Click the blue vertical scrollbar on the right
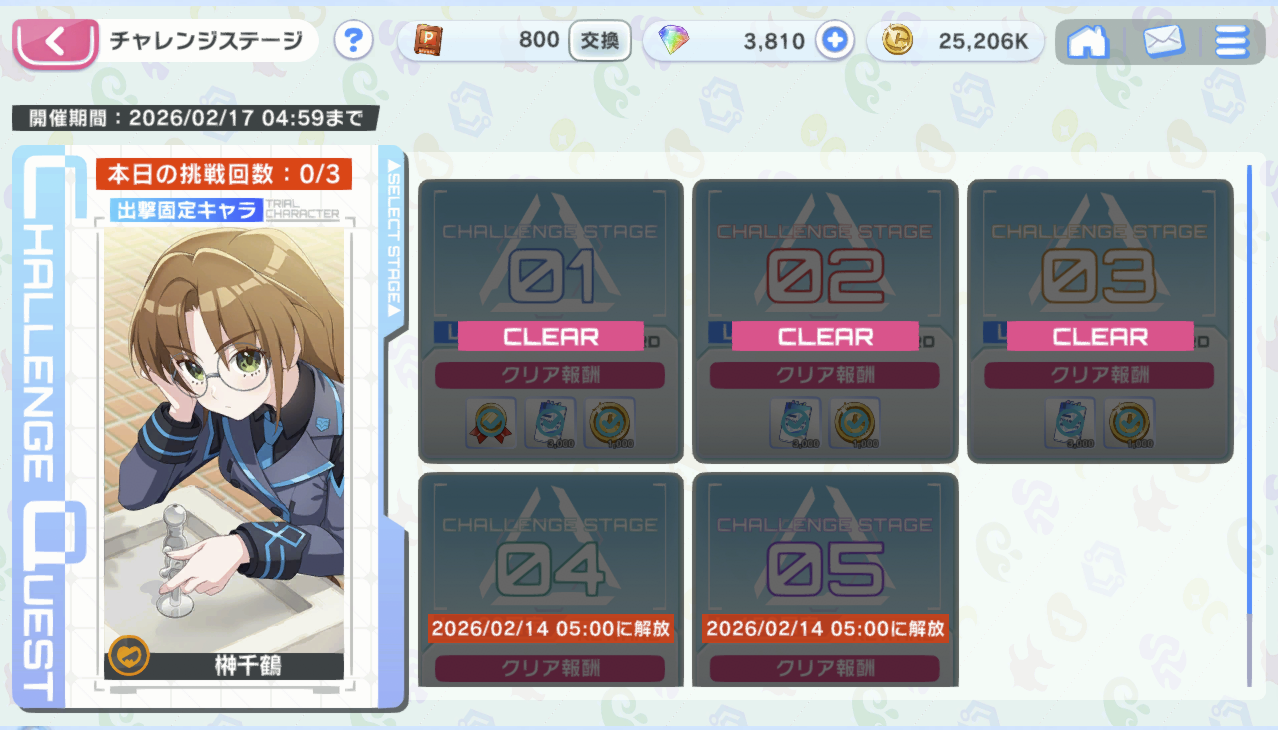Image resolution: width=1278 pixels, height=730 pixels. click(x=1249, y=390)
